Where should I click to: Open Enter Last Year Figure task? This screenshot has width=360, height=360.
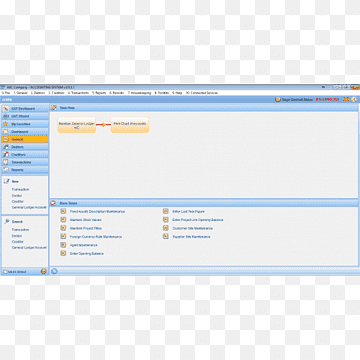pyautogui.click(x=189, y=212)
